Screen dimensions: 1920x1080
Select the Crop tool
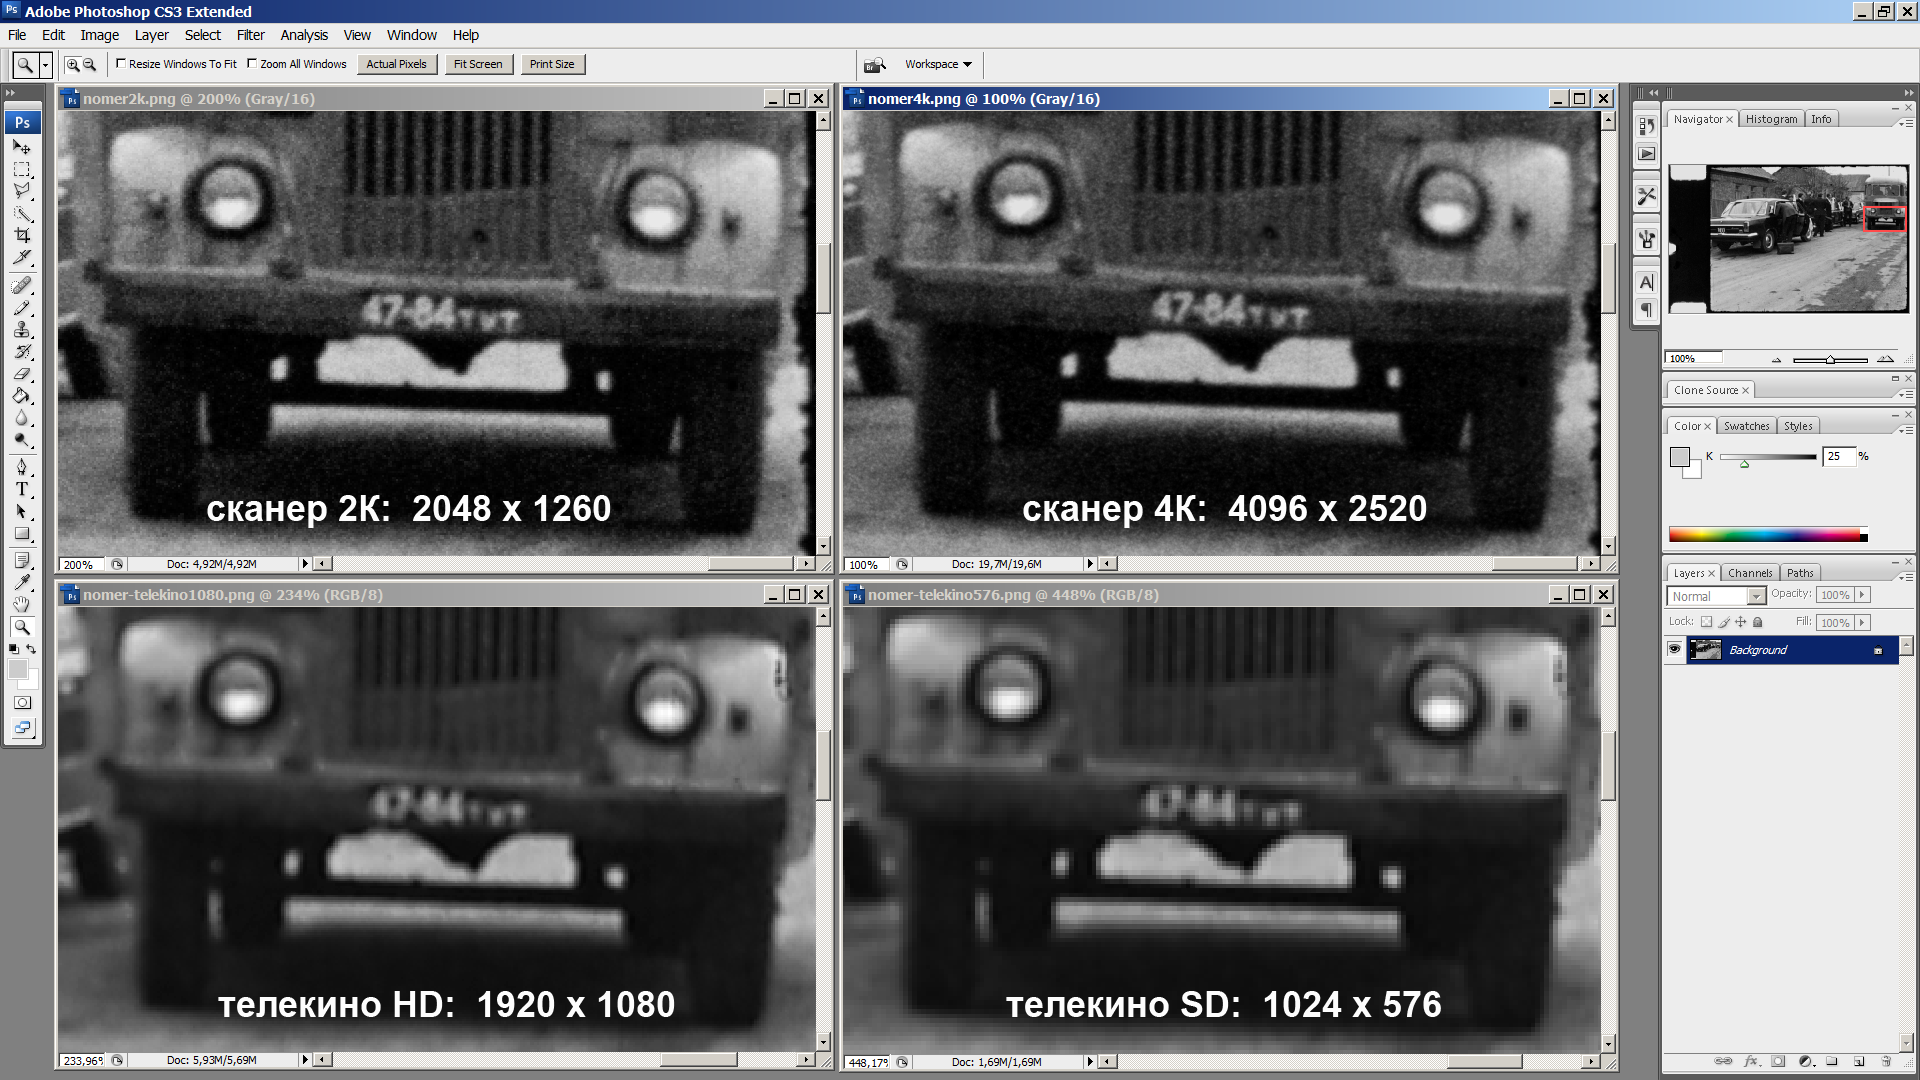tap(22, 236)
